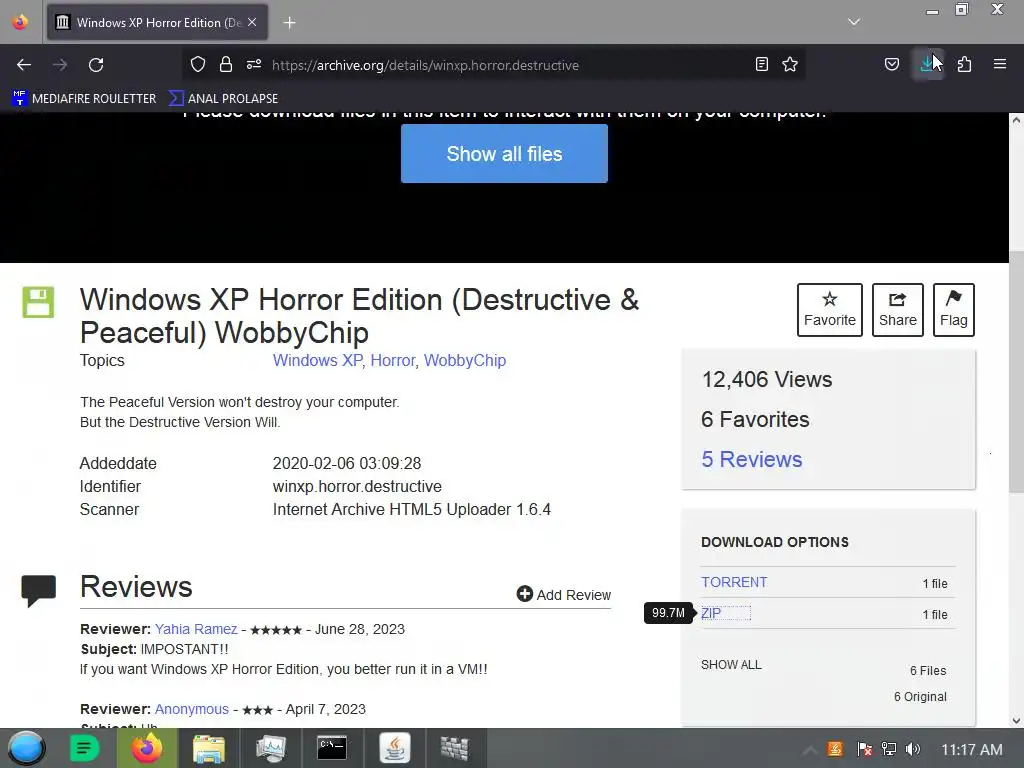
Task: Click the page vertical scrollbar thumb
Action: 1016,372
